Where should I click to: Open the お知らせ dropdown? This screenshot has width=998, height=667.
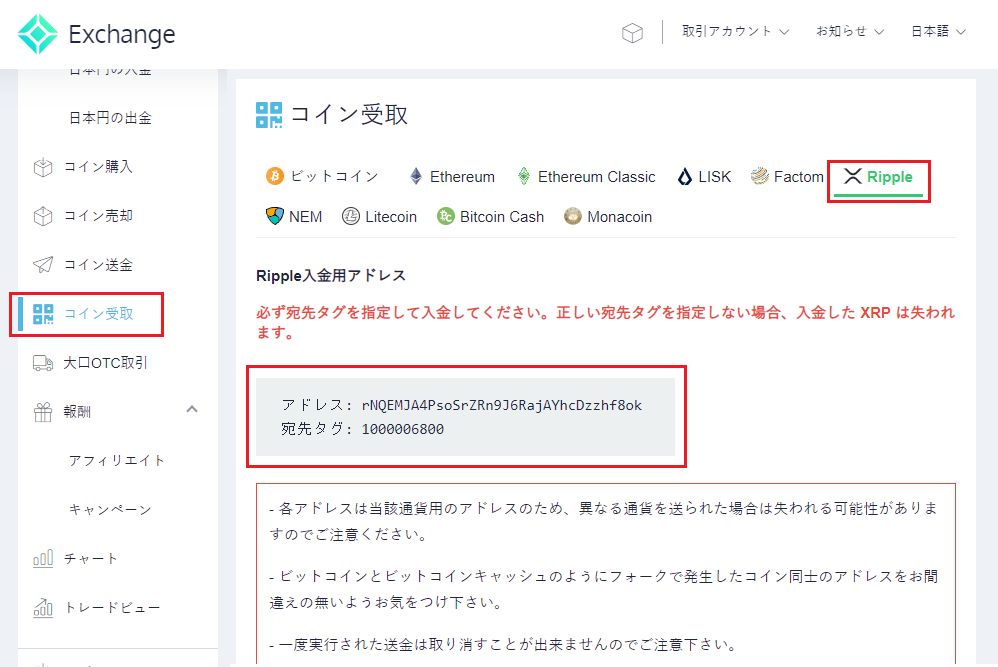[850, 32]
